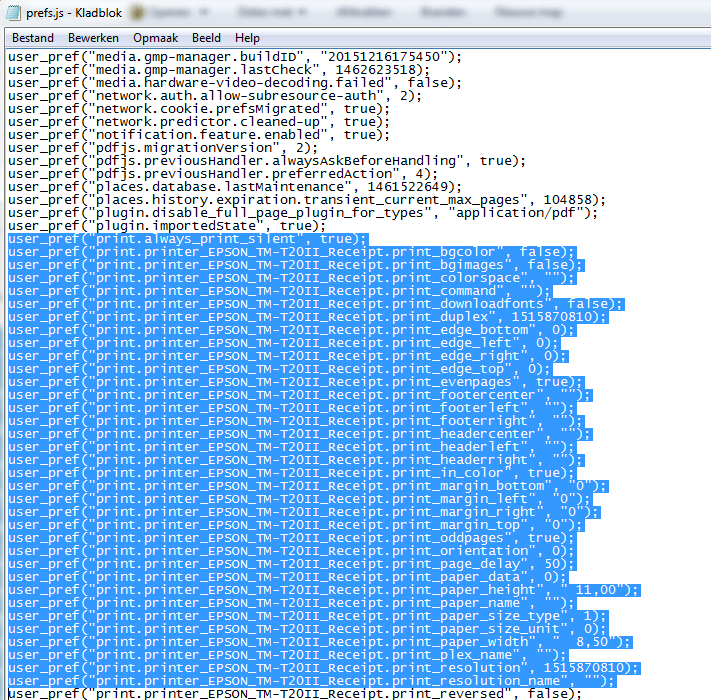Open the Bestand menu
Image resolution: width=711 pixels, height=700 pixels.
pyautogui.click(x=32, y=37)
